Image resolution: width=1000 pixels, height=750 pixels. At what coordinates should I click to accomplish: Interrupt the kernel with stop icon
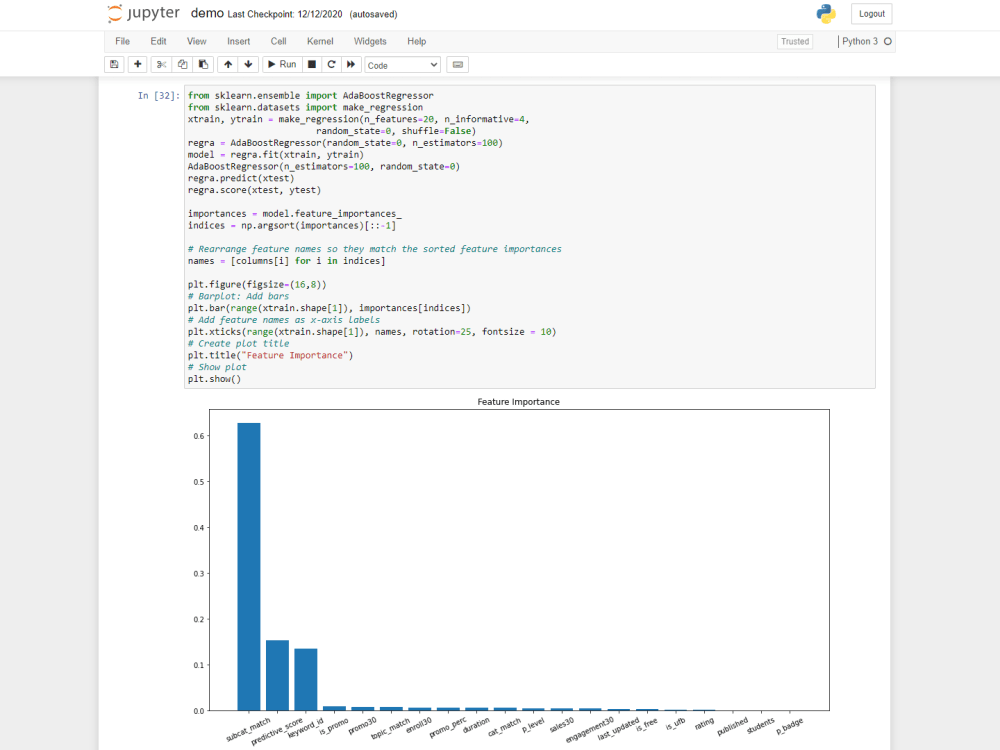312,64
